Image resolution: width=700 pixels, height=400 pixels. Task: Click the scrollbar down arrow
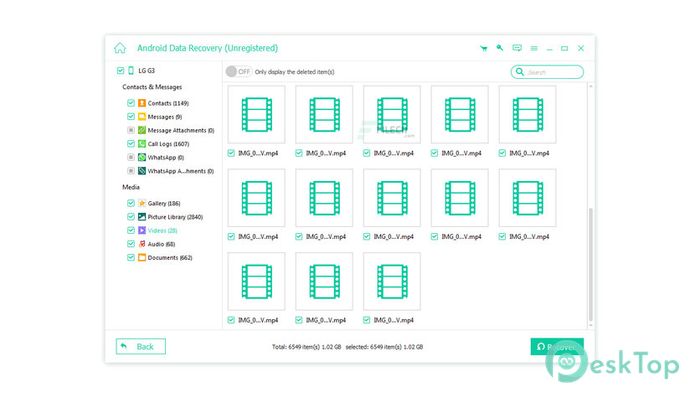591,325
